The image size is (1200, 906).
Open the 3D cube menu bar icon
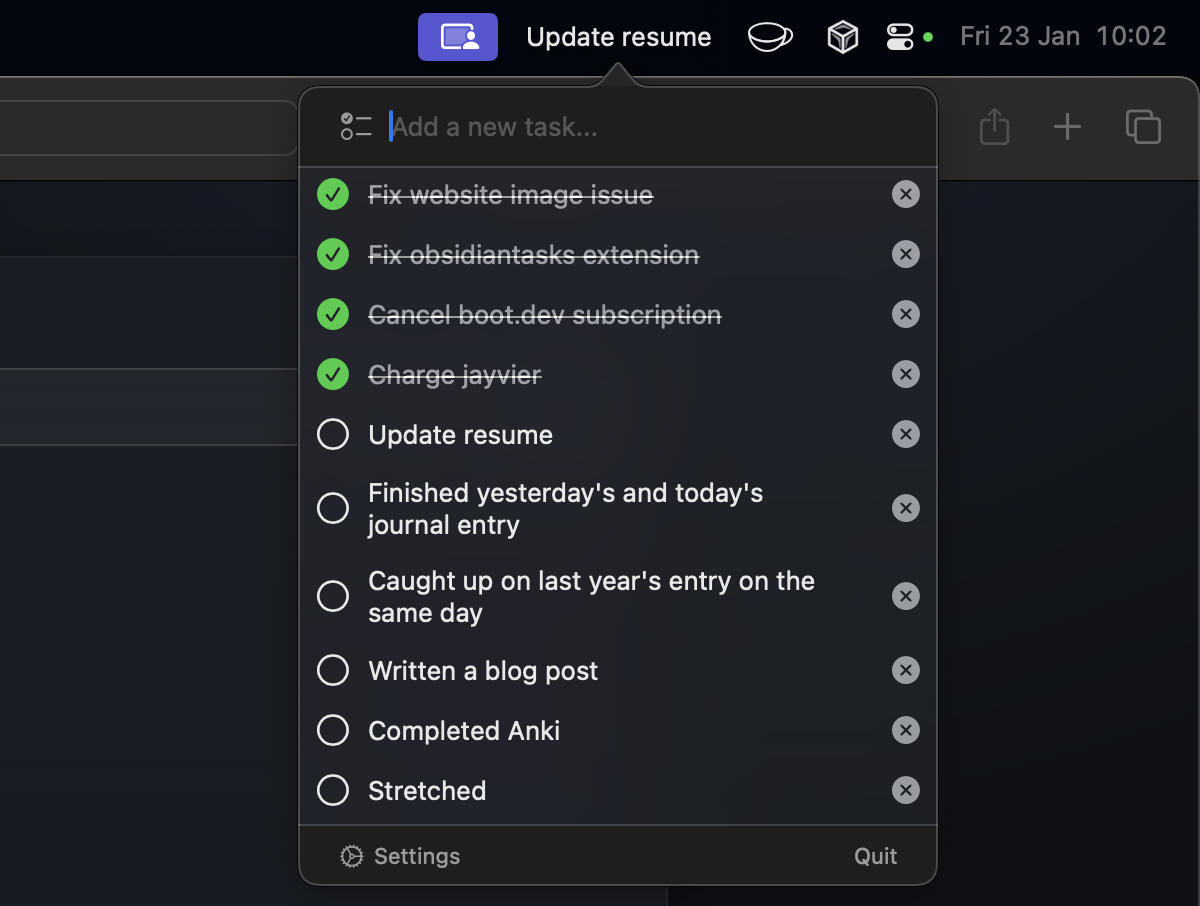[843, 38]
